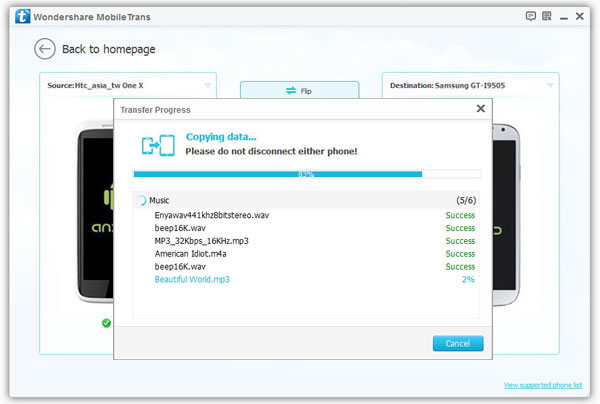Open the Source device dropdown arrow
This screenshot has height=404, width=600.
pos(207,85)
